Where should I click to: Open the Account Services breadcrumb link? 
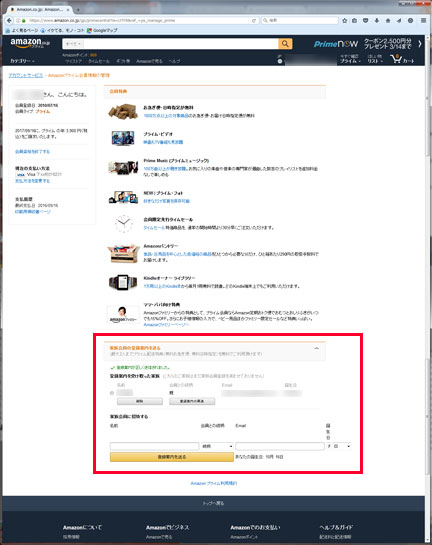pos(26,75)
